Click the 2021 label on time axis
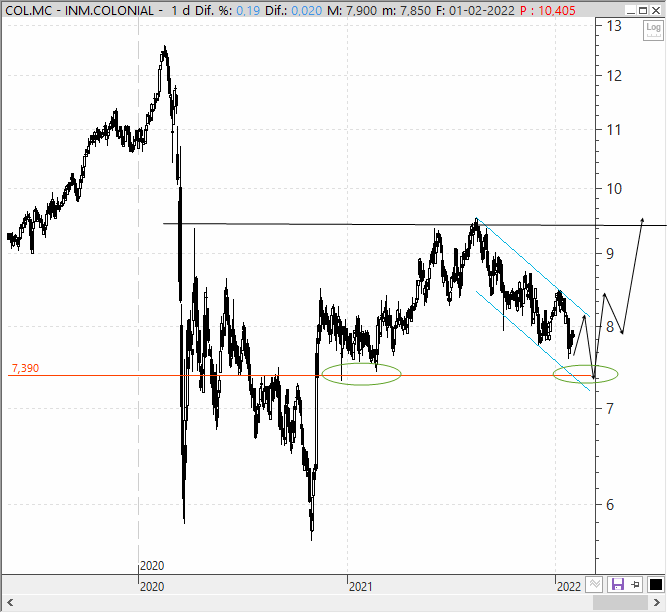The width and height of the screenshot is (667, 613). [360, 587]
